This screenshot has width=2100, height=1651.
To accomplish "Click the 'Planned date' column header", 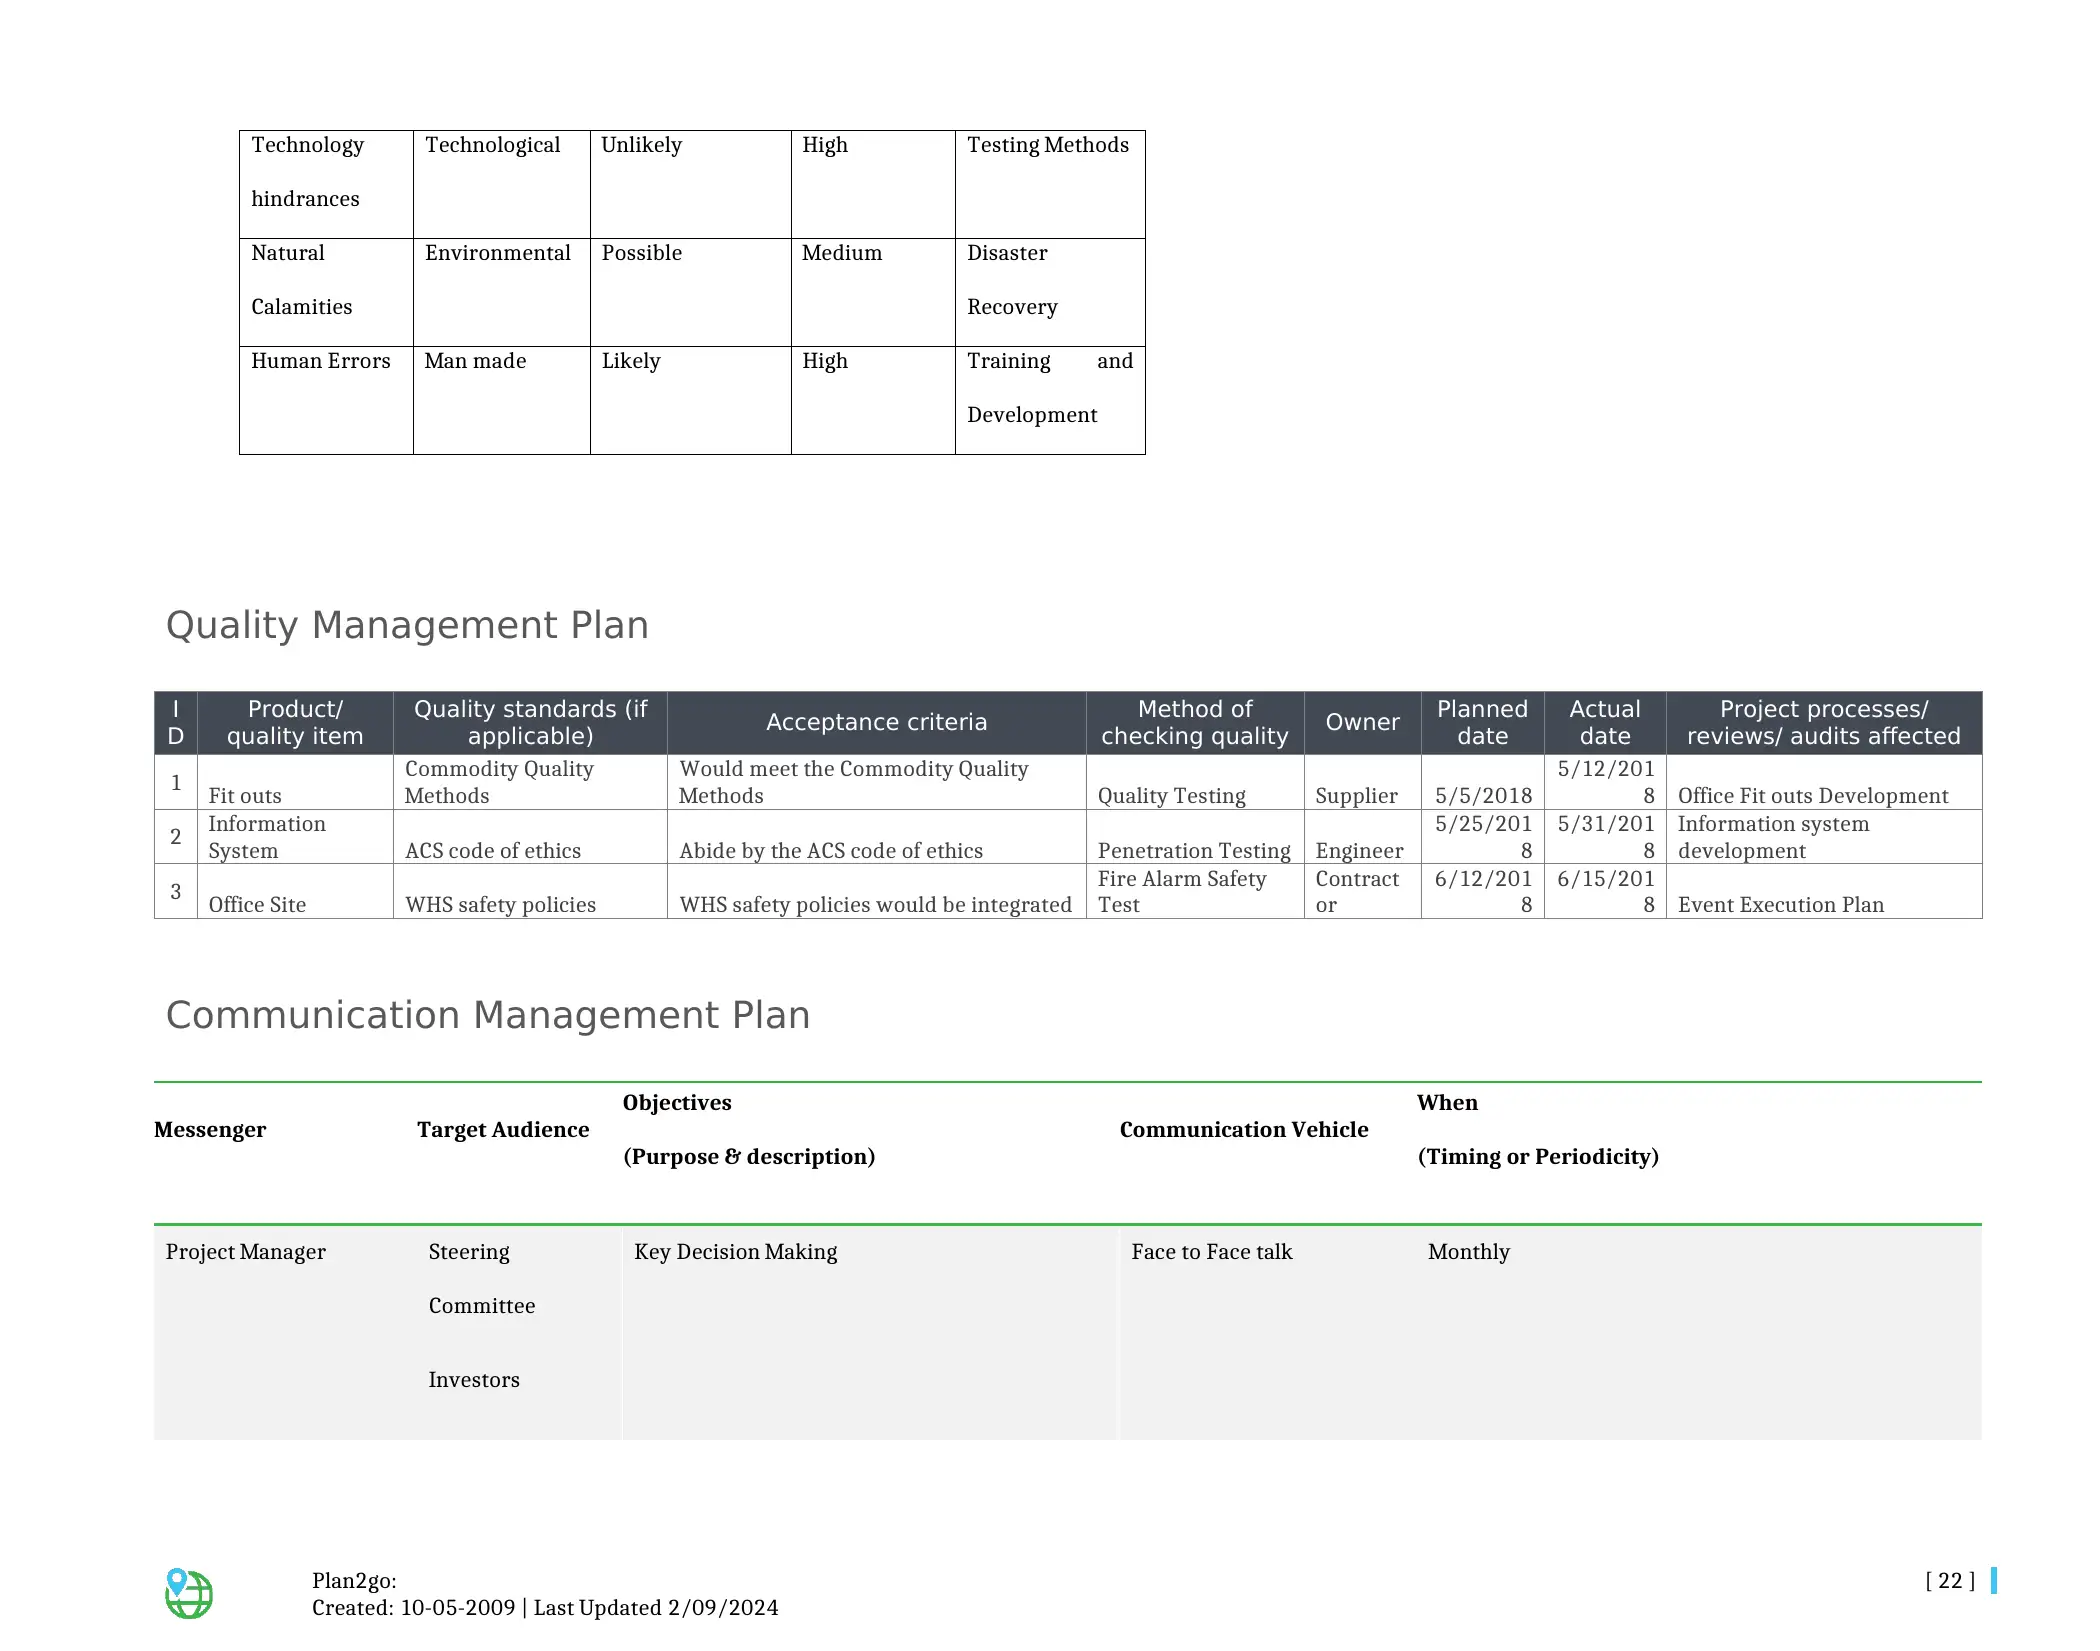I will pos(1482,722).
